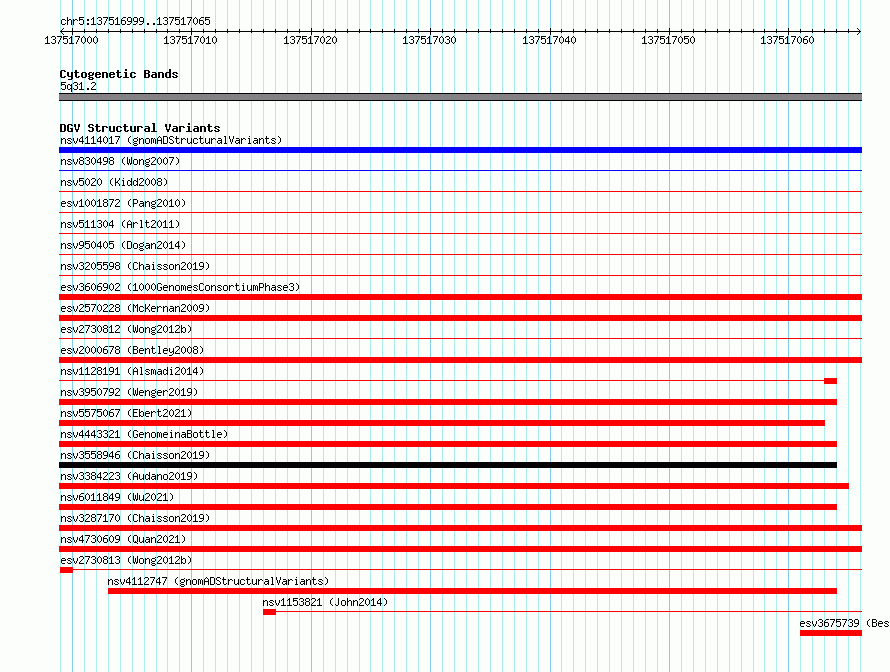This screenshot has width=890, height=672.
Task: Click the small red block of esv2730813
Action: pos(66,570)
